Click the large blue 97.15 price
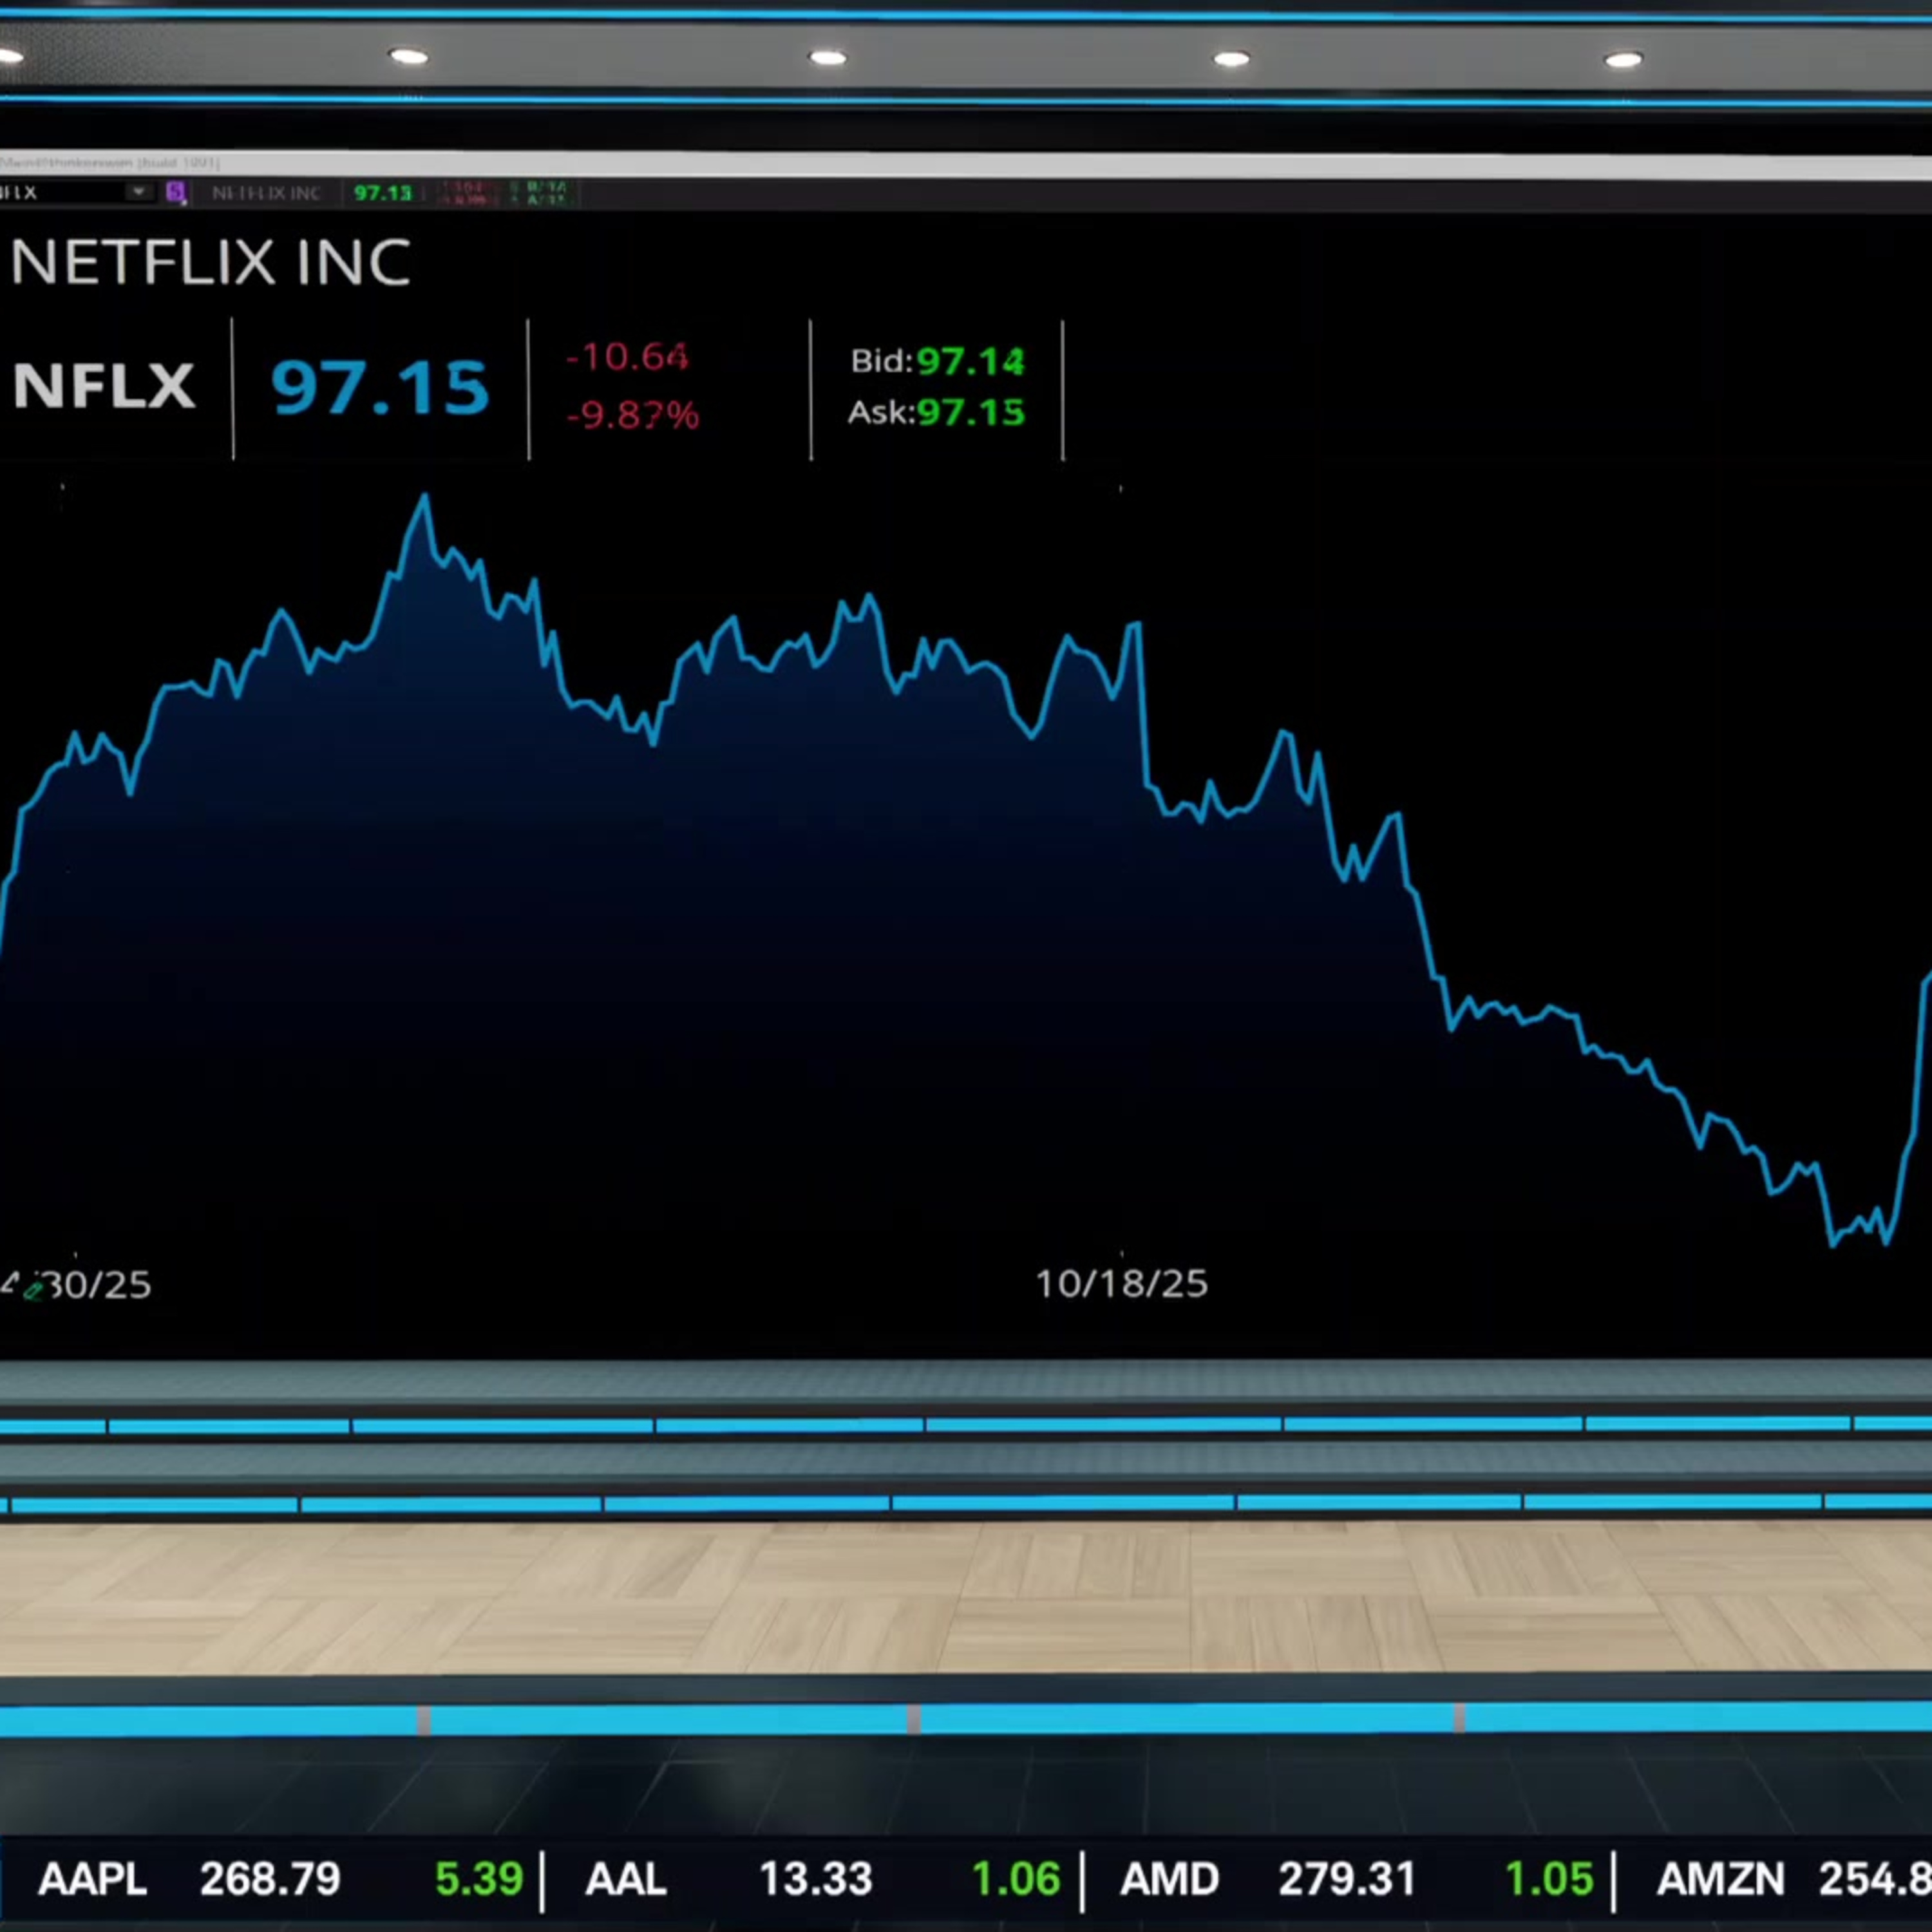The image size is (1932, 1932). (x=380, y=387)
